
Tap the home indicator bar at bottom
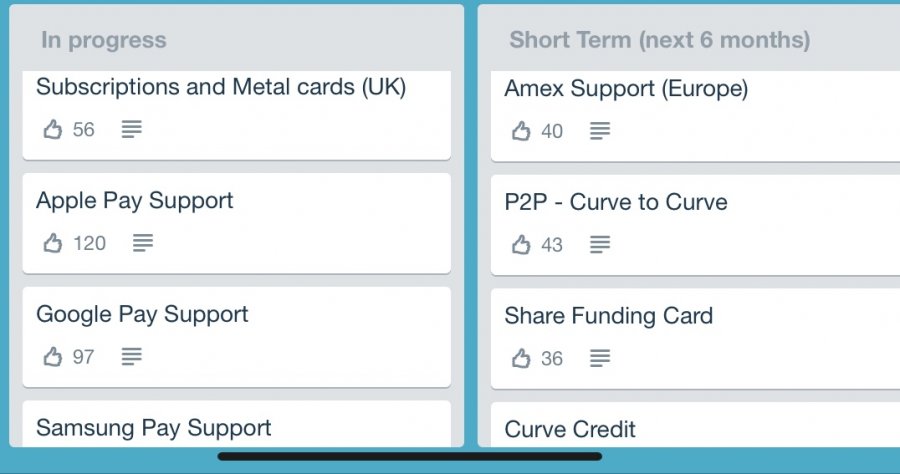(x=410, y=457)
